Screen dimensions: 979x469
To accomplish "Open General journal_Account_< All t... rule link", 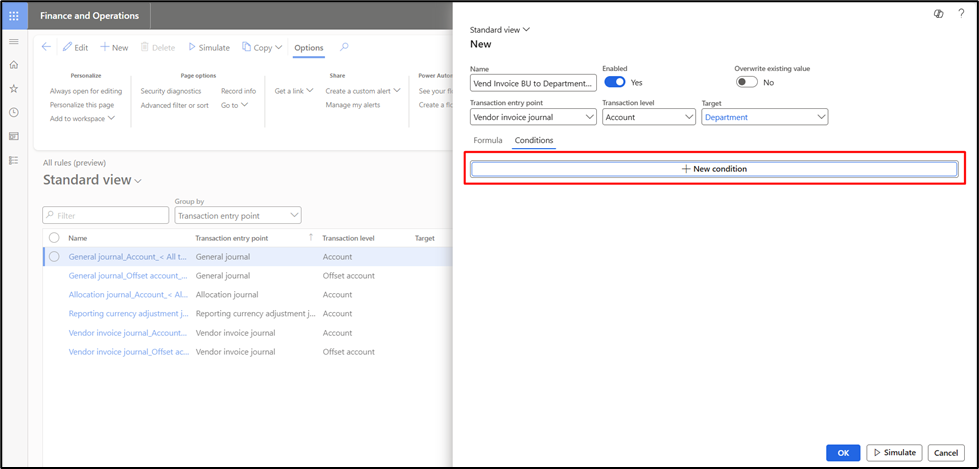I will pyautogui.click(x=128, y=257).
